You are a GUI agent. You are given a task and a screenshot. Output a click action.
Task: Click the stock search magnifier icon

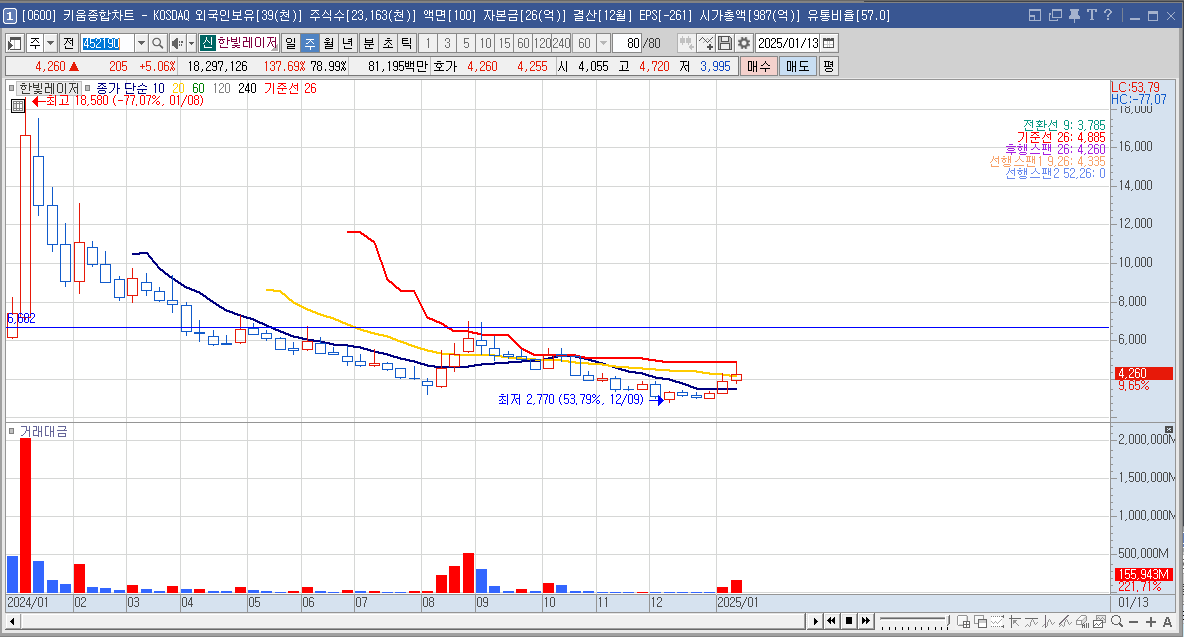coord(157,43)
